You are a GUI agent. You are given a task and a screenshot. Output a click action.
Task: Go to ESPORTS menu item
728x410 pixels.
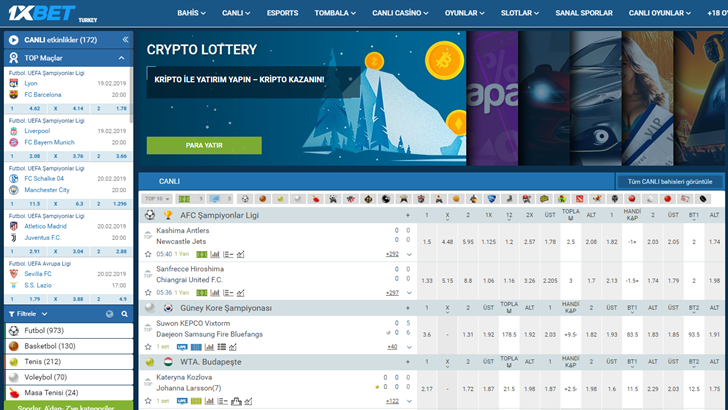[282, 13]
